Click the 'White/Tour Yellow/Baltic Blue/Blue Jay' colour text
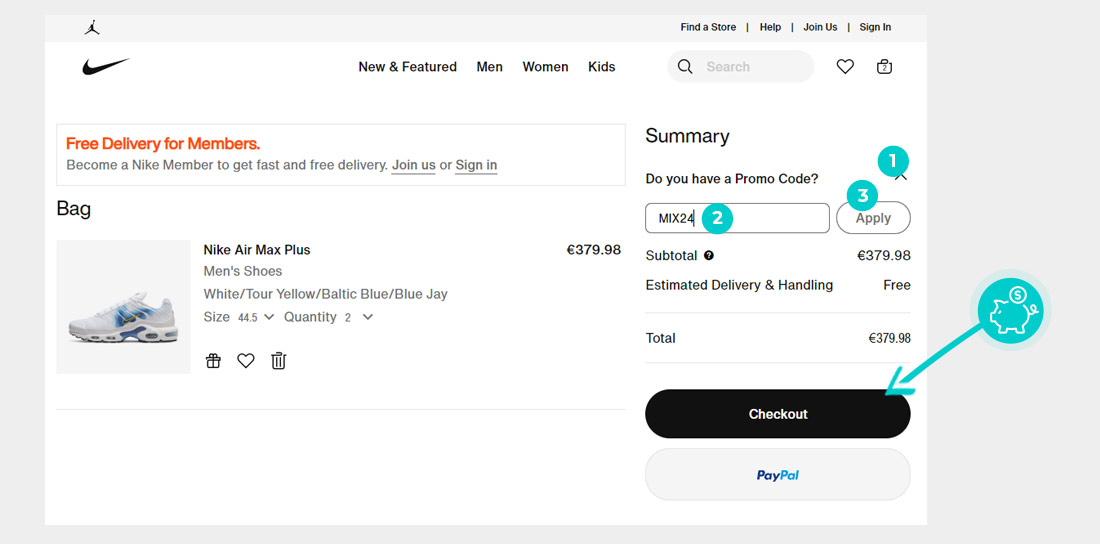Screen dimensions: 1100x544 point(326,294)
